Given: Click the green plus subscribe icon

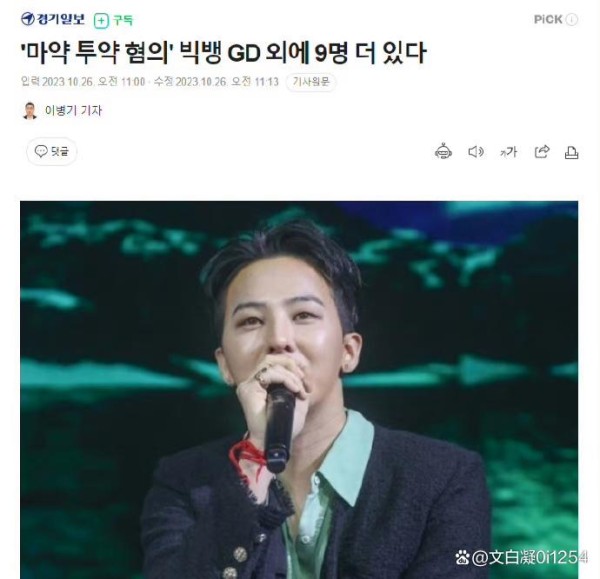Looking at the screenshot, I should pos(101,21).
